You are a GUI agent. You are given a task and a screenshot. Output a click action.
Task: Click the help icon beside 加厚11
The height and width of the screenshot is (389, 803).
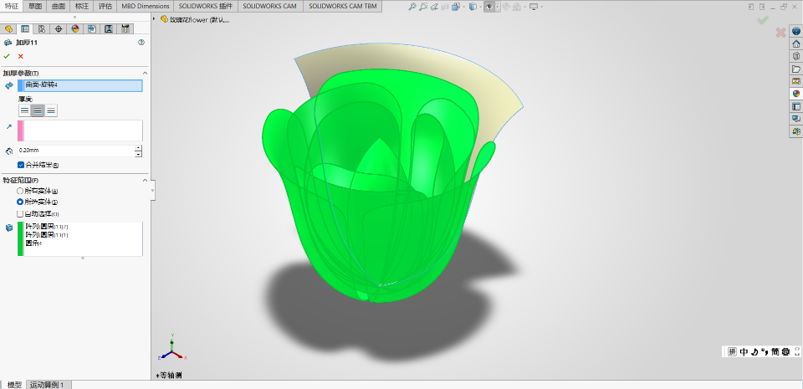141,42
